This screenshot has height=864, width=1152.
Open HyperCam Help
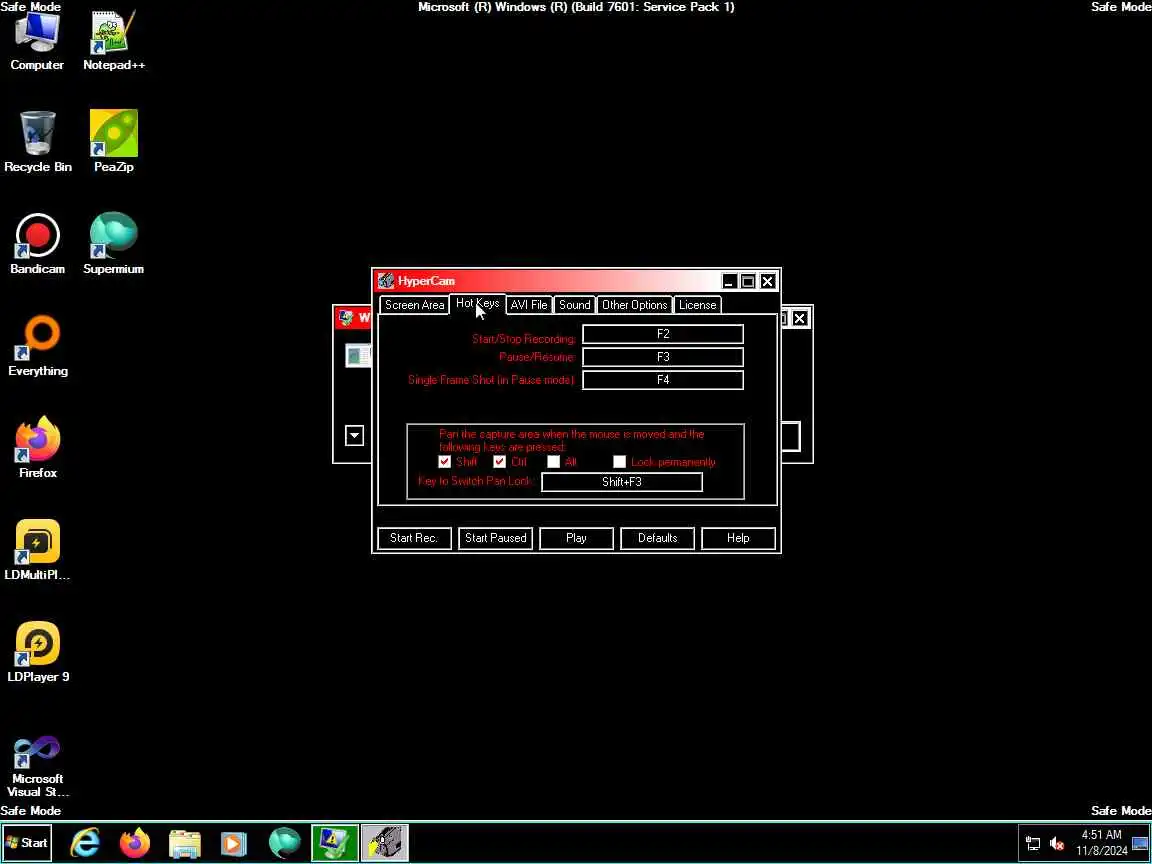coord(738,538)
